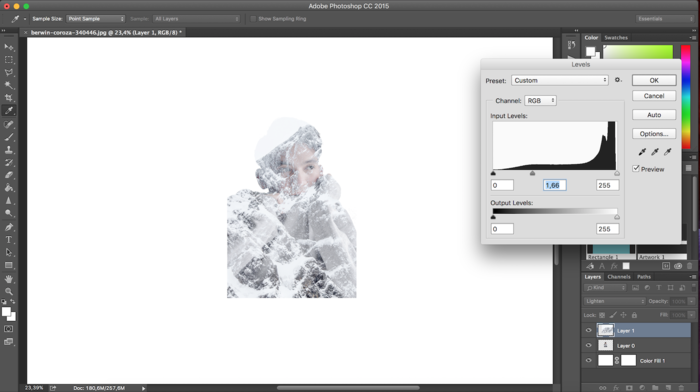Select the Path Selection tool
700x392 pixels.
point(8,252)
